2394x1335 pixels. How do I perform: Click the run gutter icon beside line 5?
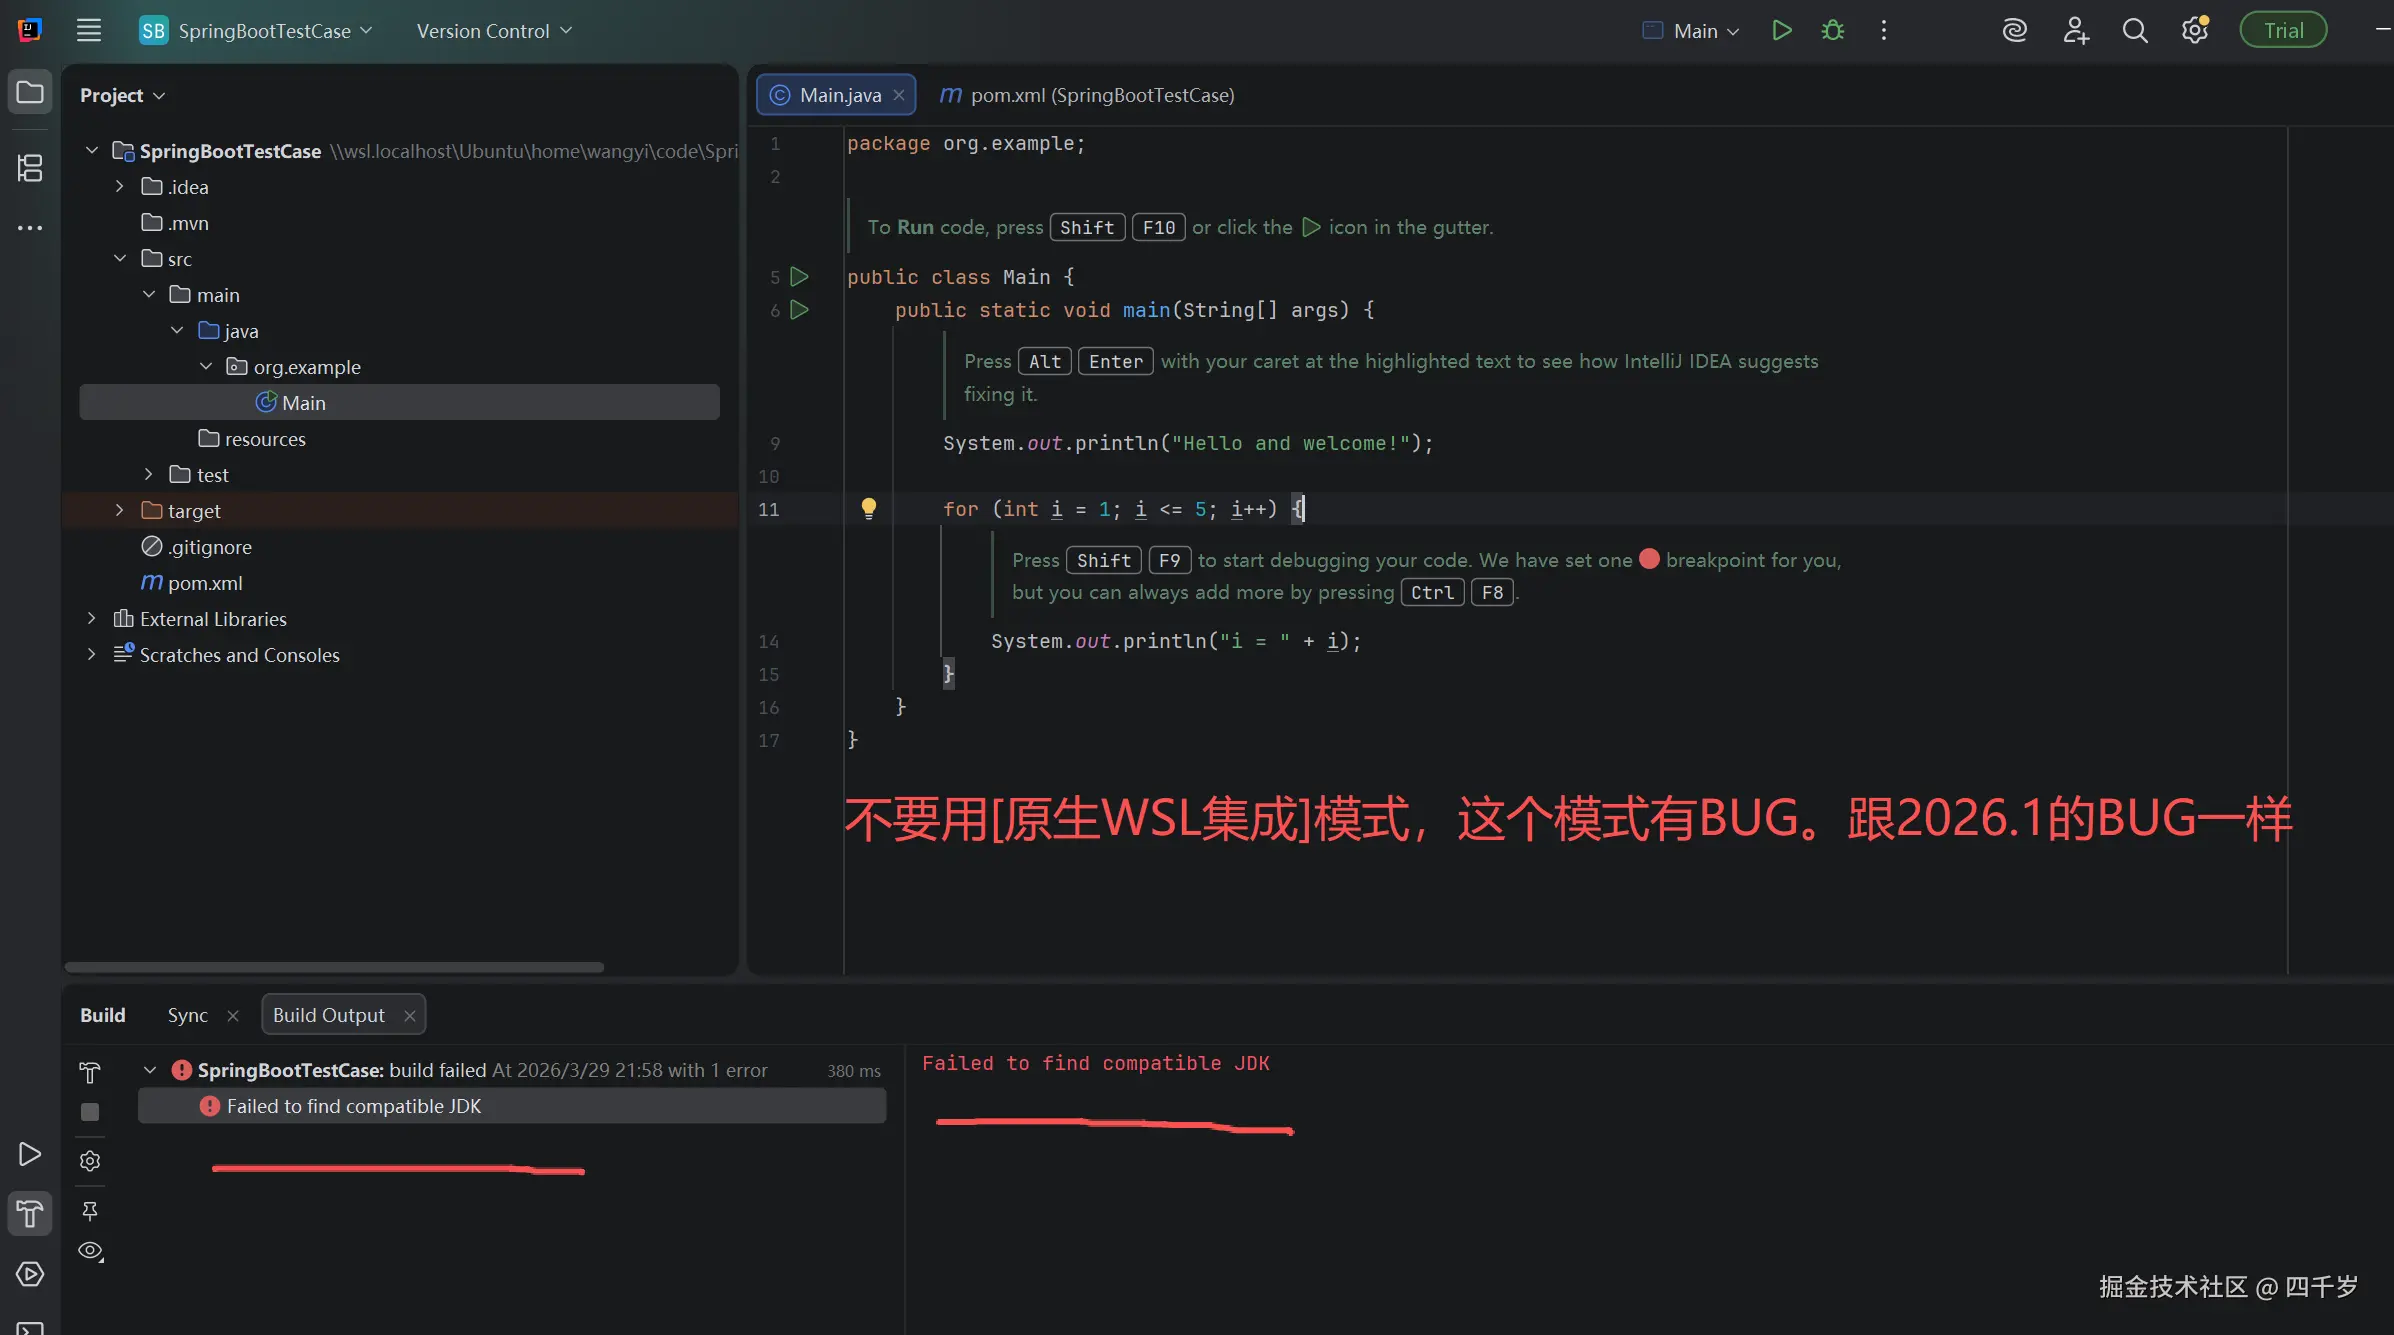click(800, 277)
